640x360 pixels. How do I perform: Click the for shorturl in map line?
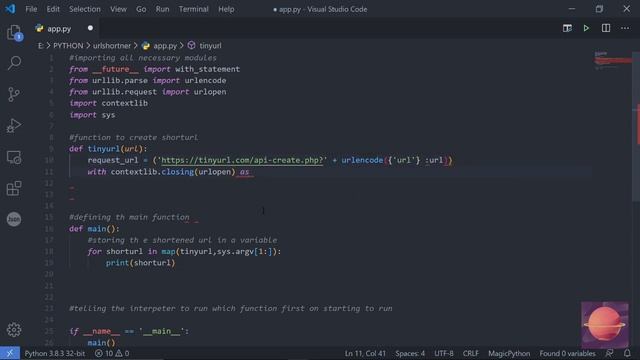tap(184, 251)
